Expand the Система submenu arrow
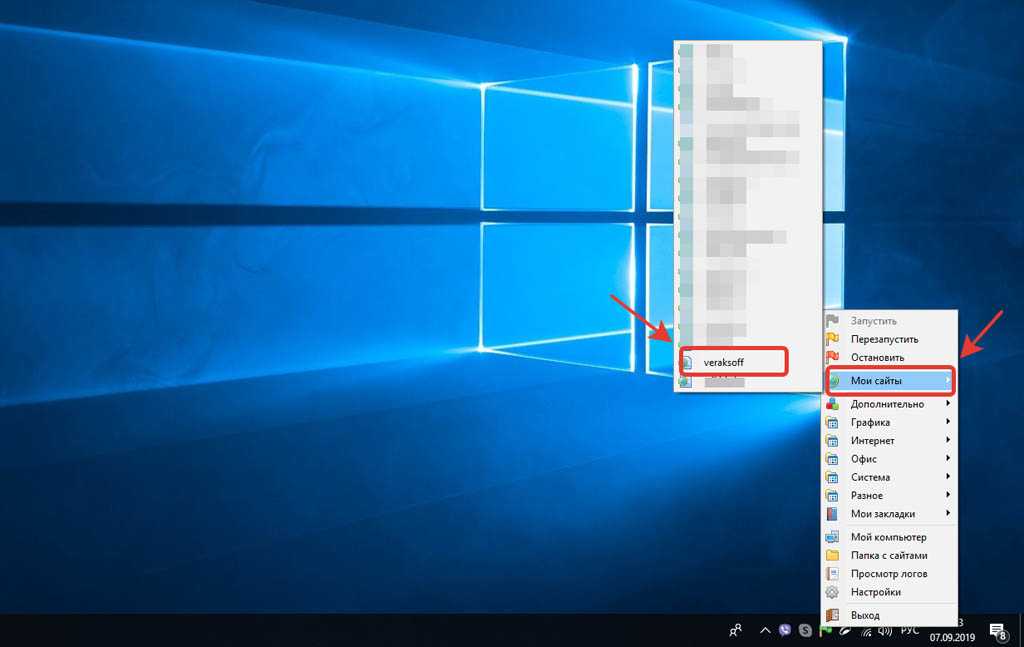The image size is (1024, 647). [948, 477]
